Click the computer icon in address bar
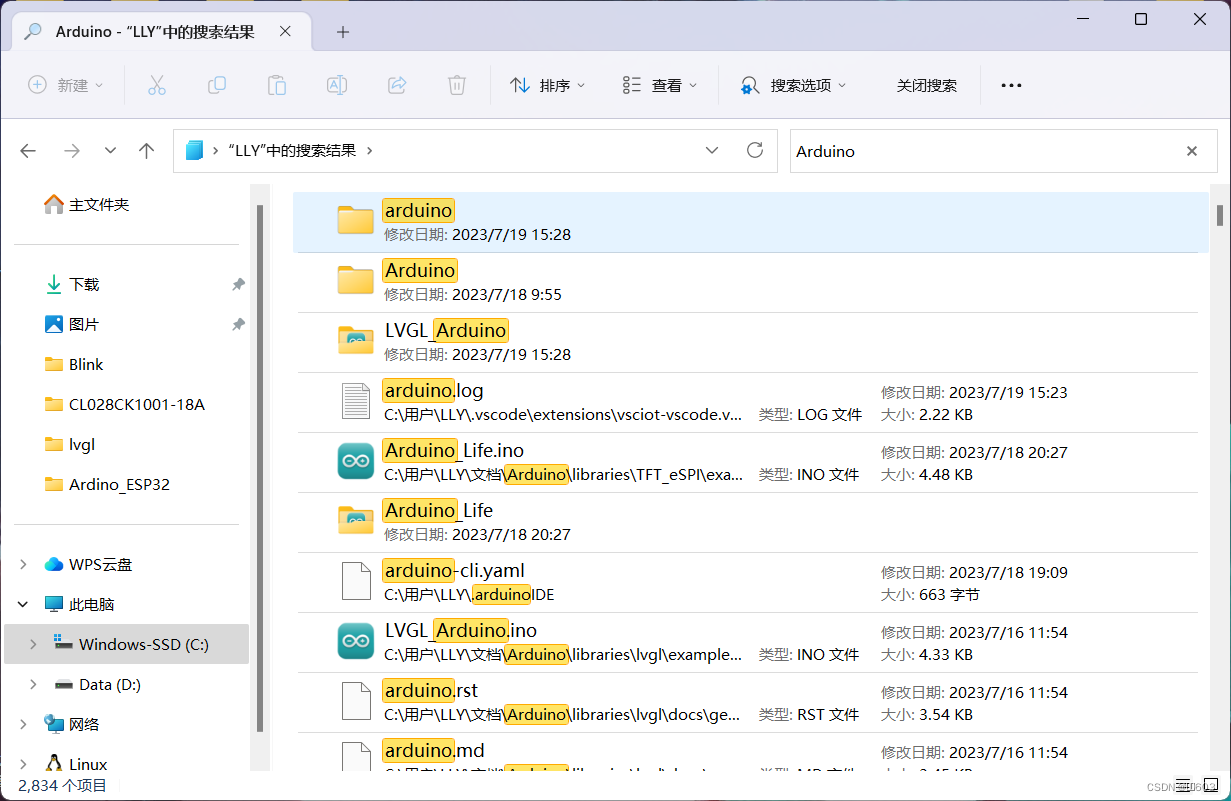Screen dimensions: 1231x801 coord(194,150)
